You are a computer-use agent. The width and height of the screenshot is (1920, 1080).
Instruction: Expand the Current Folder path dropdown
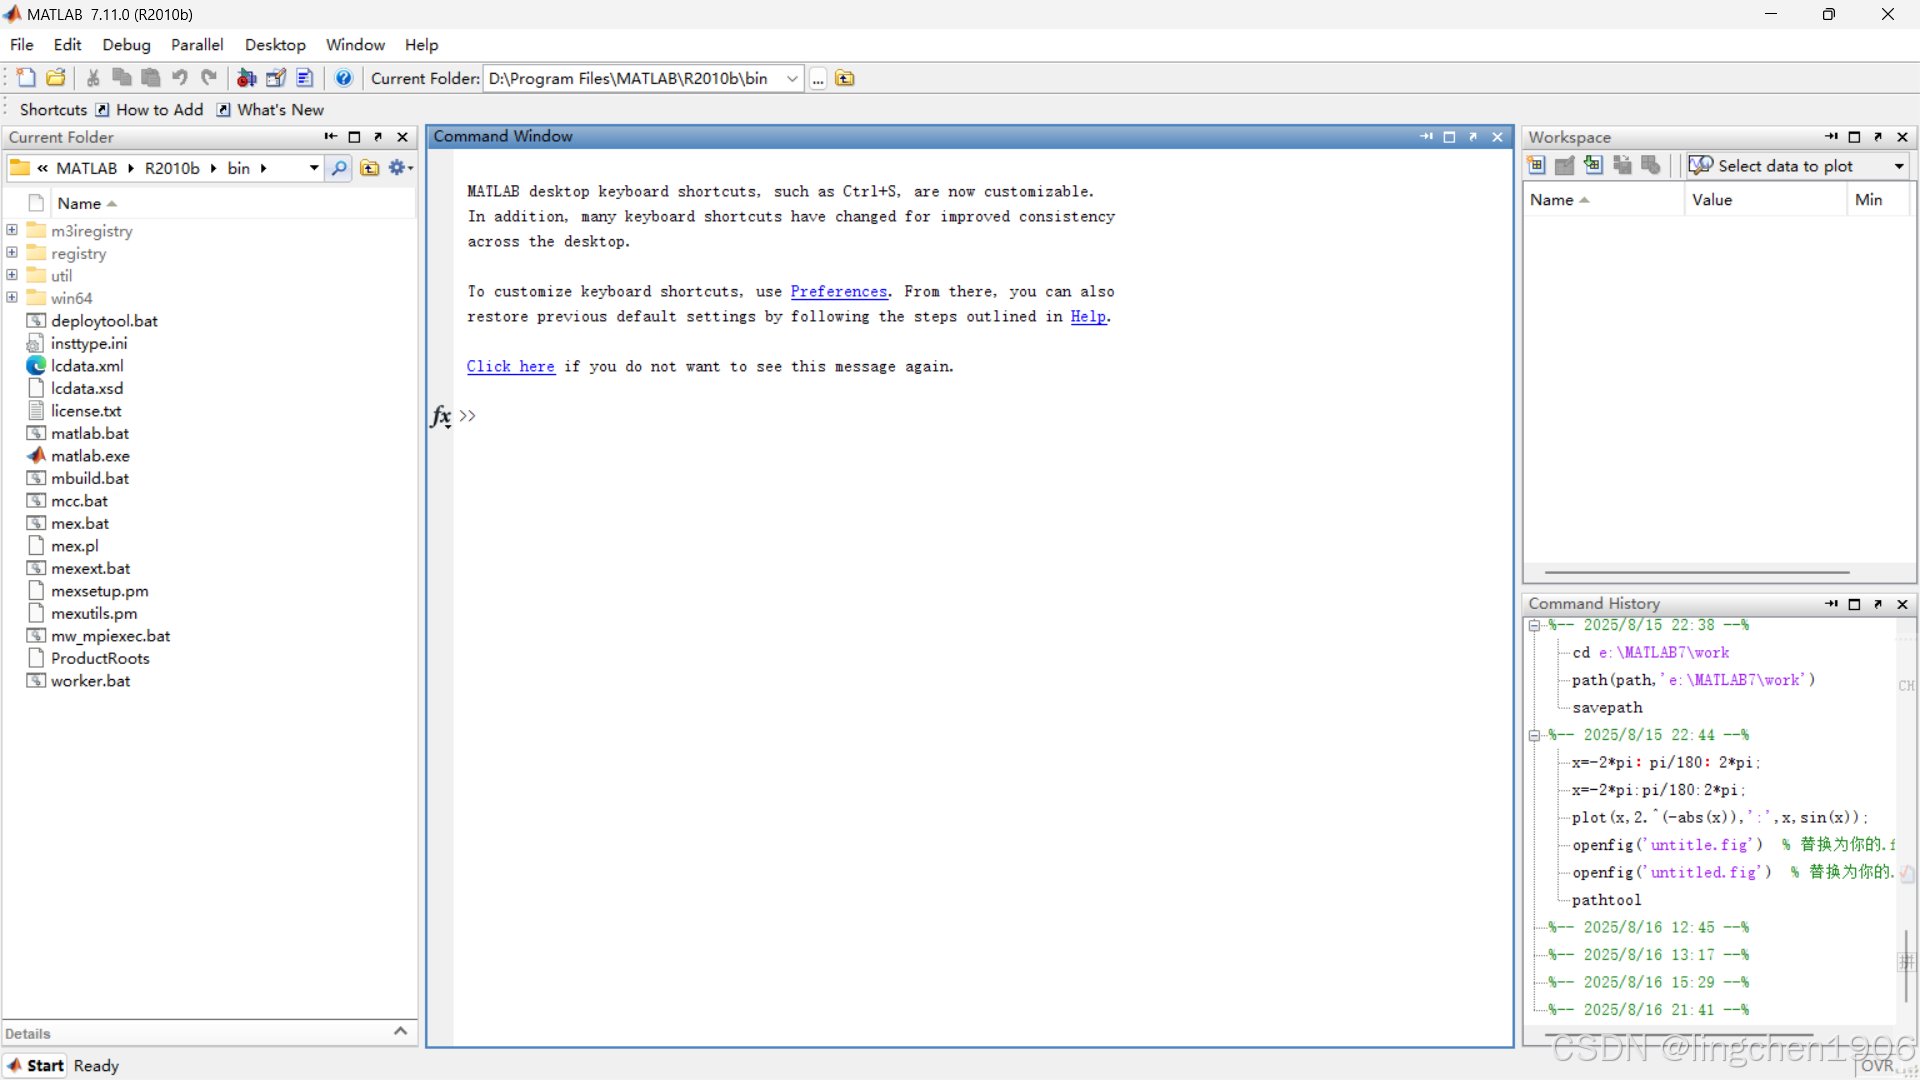(x=792, y=79)
